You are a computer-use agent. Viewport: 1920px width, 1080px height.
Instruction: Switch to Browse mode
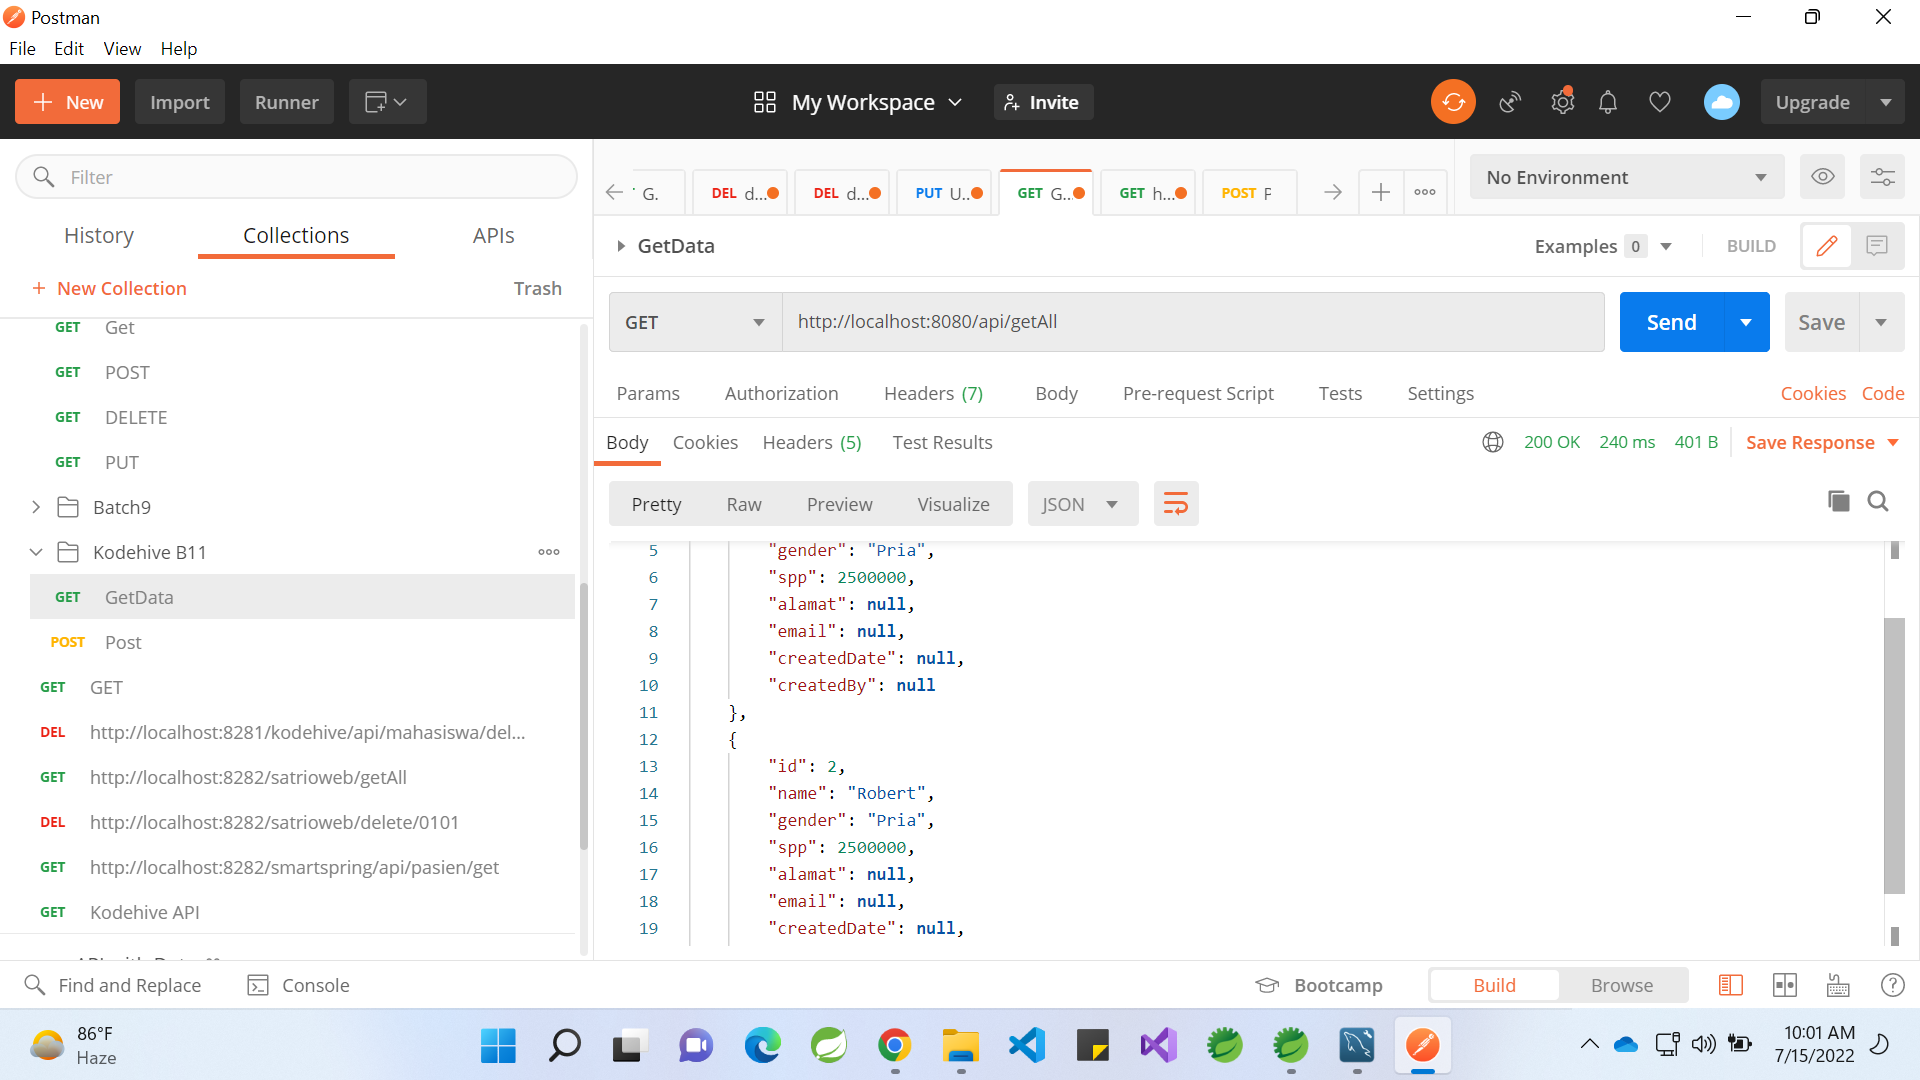click(x=1621, y=985)
